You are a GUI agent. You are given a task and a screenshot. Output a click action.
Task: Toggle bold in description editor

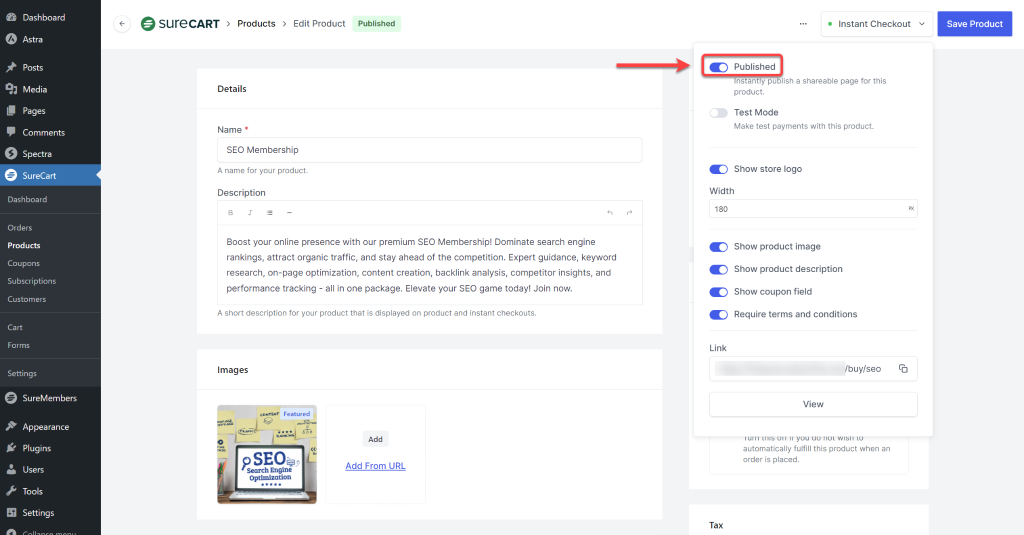pyautogui.click(x=231, y=212)
